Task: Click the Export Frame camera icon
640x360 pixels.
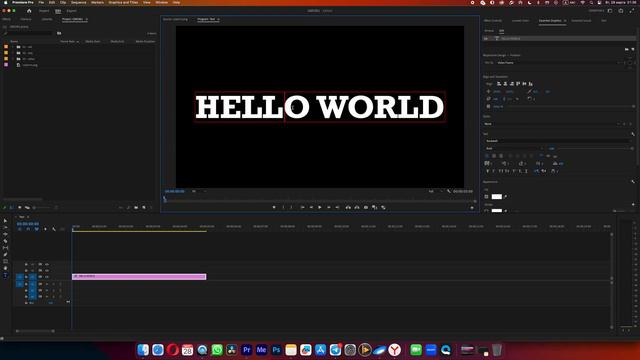Action: (366, 207)
